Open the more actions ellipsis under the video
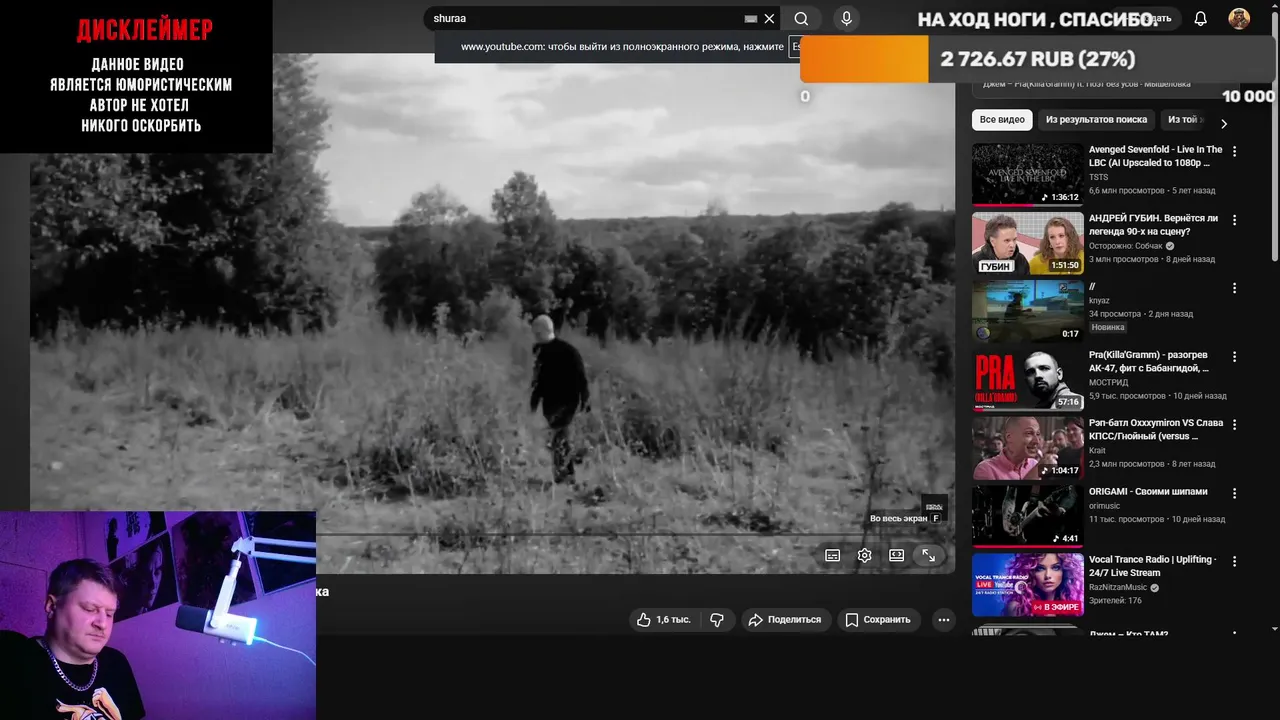The height and width of the screenshot is (720, 1280). (943, 620)
